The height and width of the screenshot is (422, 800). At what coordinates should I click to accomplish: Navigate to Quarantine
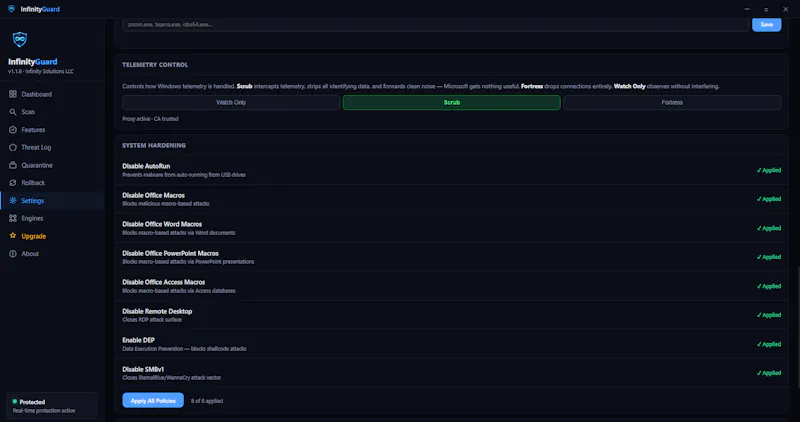pyautogui.click(x=52, y=165)
